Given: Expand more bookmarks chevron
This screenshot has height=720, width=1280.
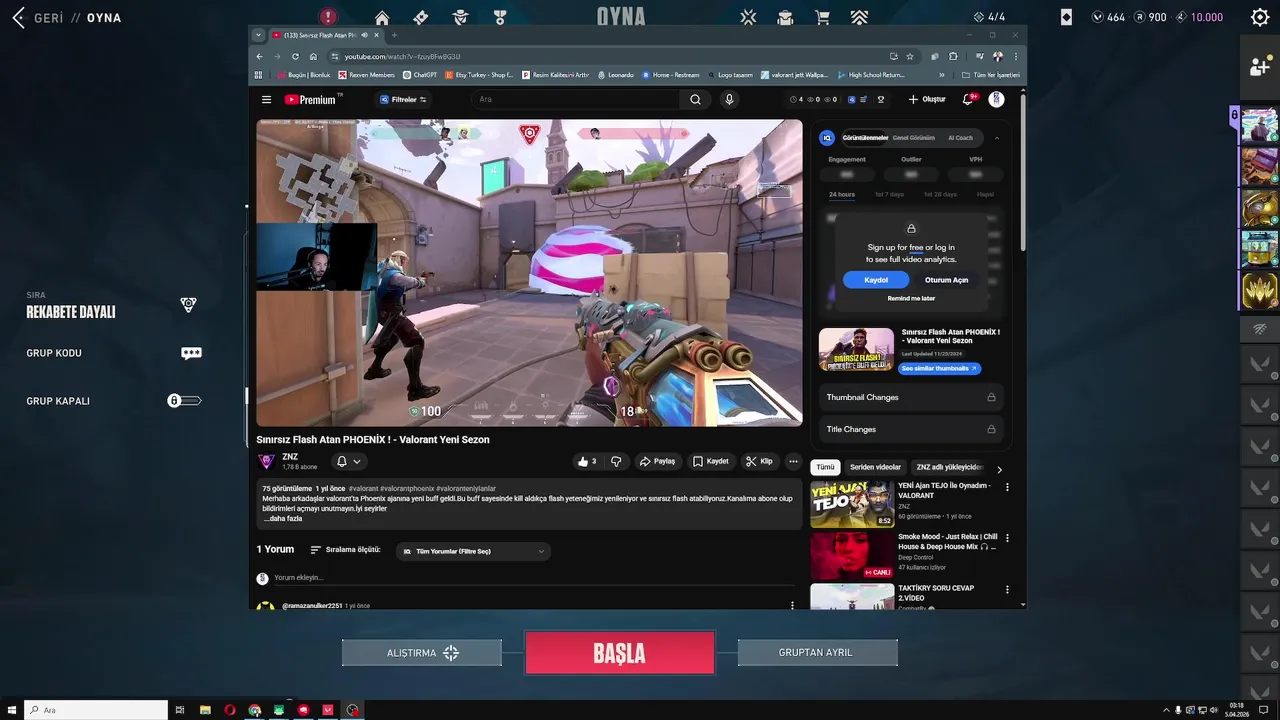Looking at the screenshot, I should tap(941, 75).
